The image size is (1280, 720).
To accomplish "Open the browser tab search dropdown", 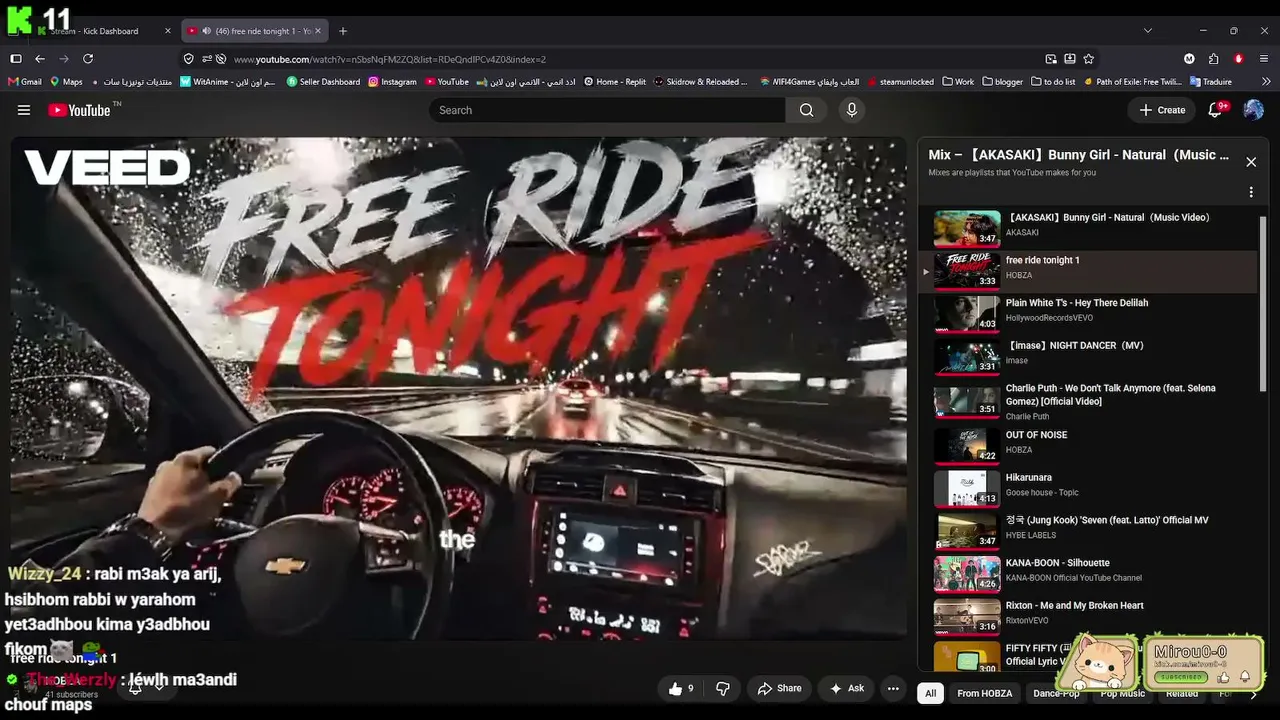I will (x=1147, y=31).
